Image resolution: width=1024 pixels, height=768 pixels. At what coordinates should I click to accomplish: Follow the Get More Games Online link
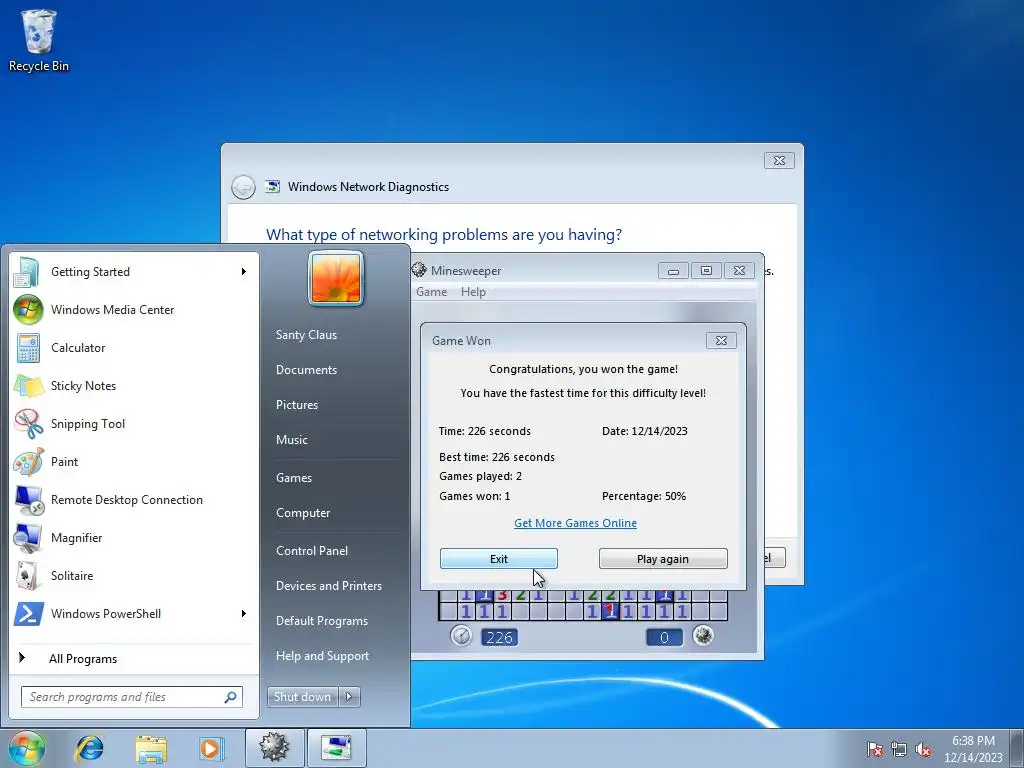click(x=575, y=523)
